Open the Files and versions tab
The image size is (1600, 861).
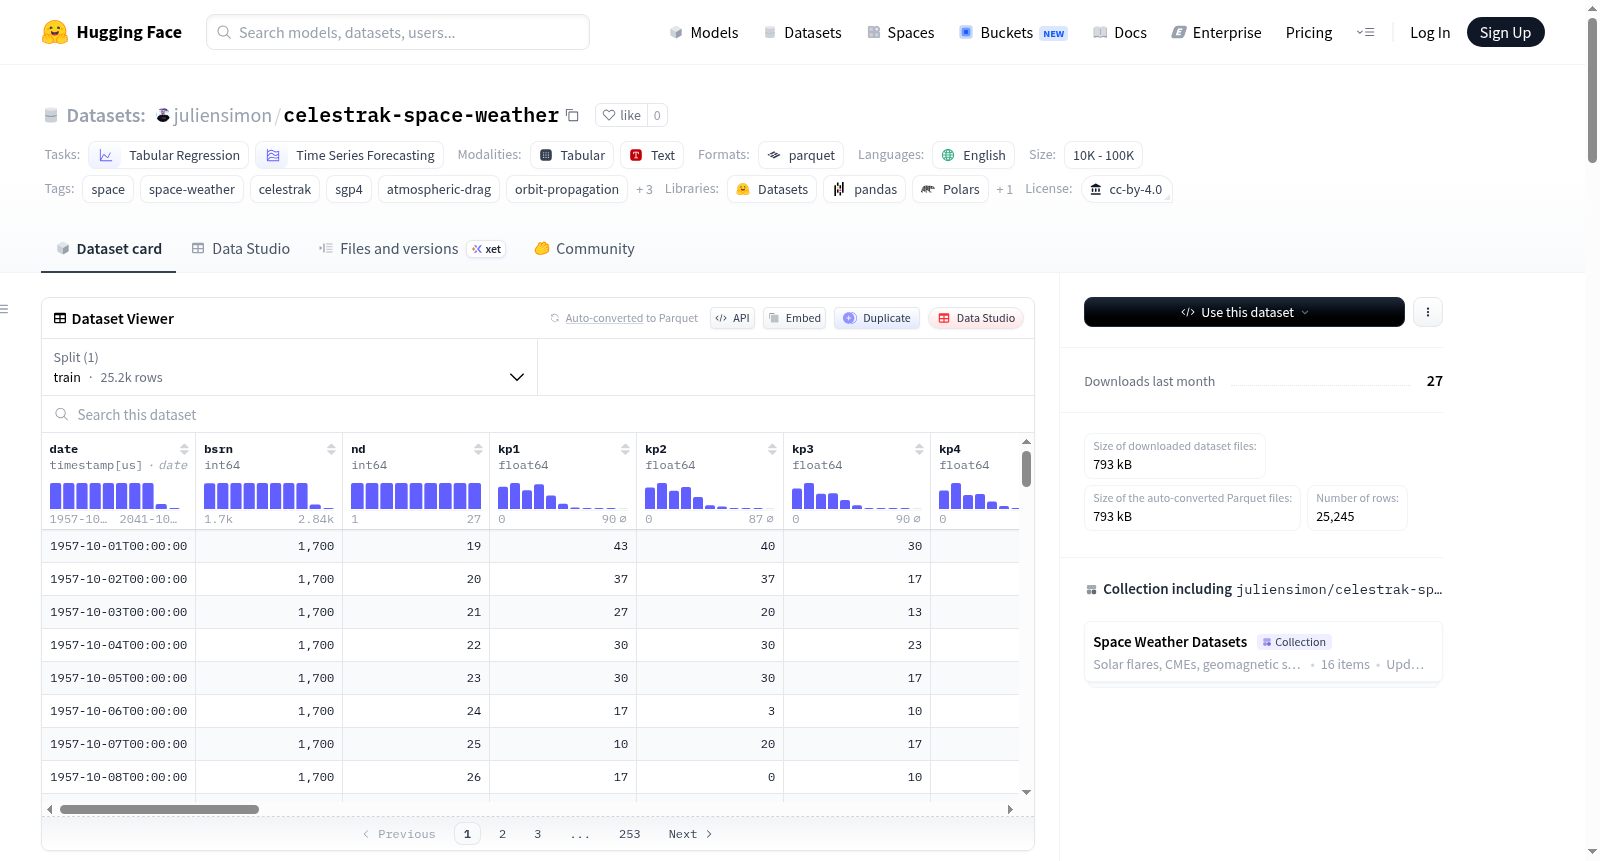pos(411,249)
